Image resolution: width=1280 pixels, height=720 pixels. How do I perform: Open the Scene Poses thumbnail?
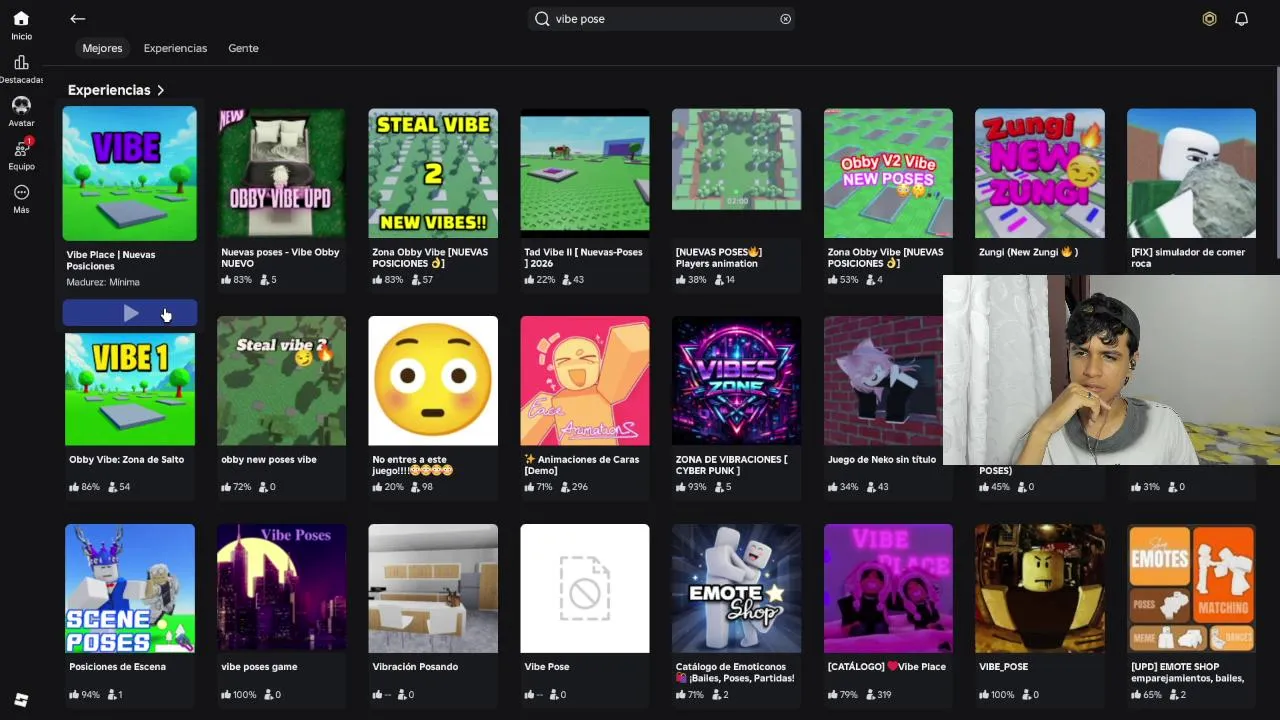pyautogui.click(x=130, y=588)
